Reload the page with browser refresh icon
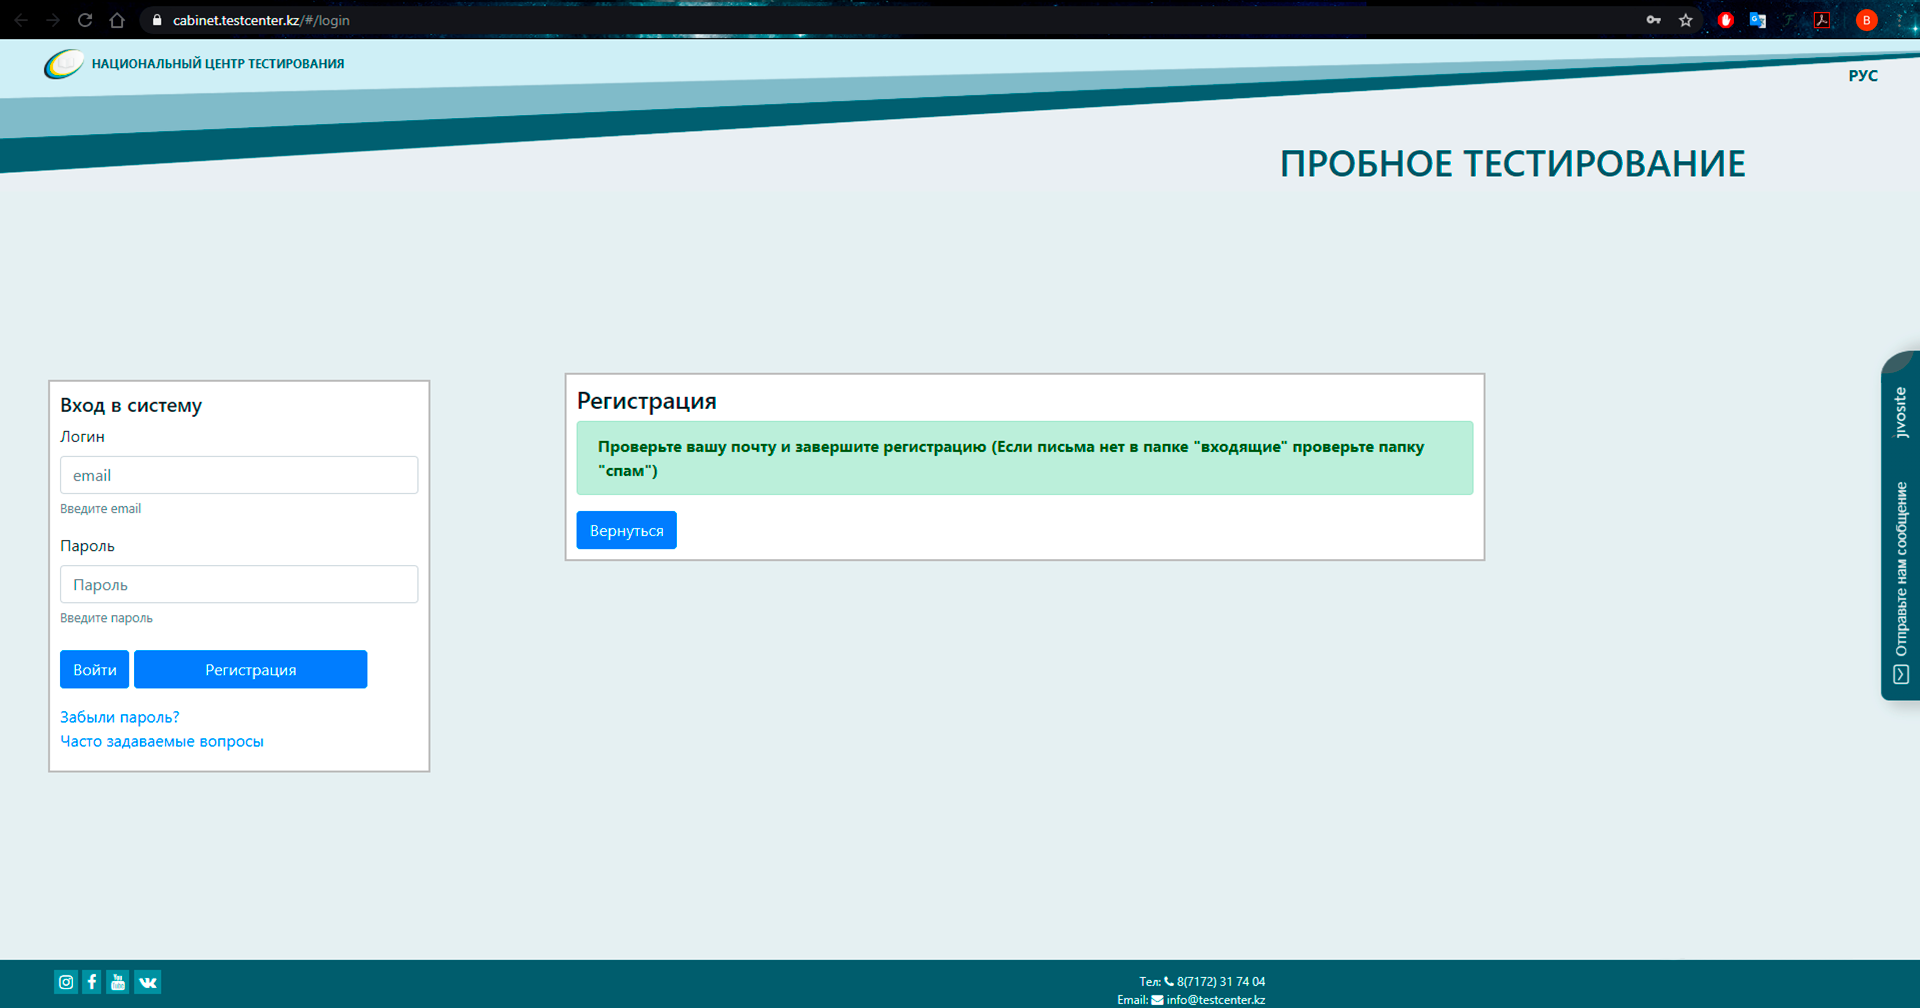Image resolution: width=1920 pixels, height=1008 pixels. pyautogui.click(x=85, y=20)
